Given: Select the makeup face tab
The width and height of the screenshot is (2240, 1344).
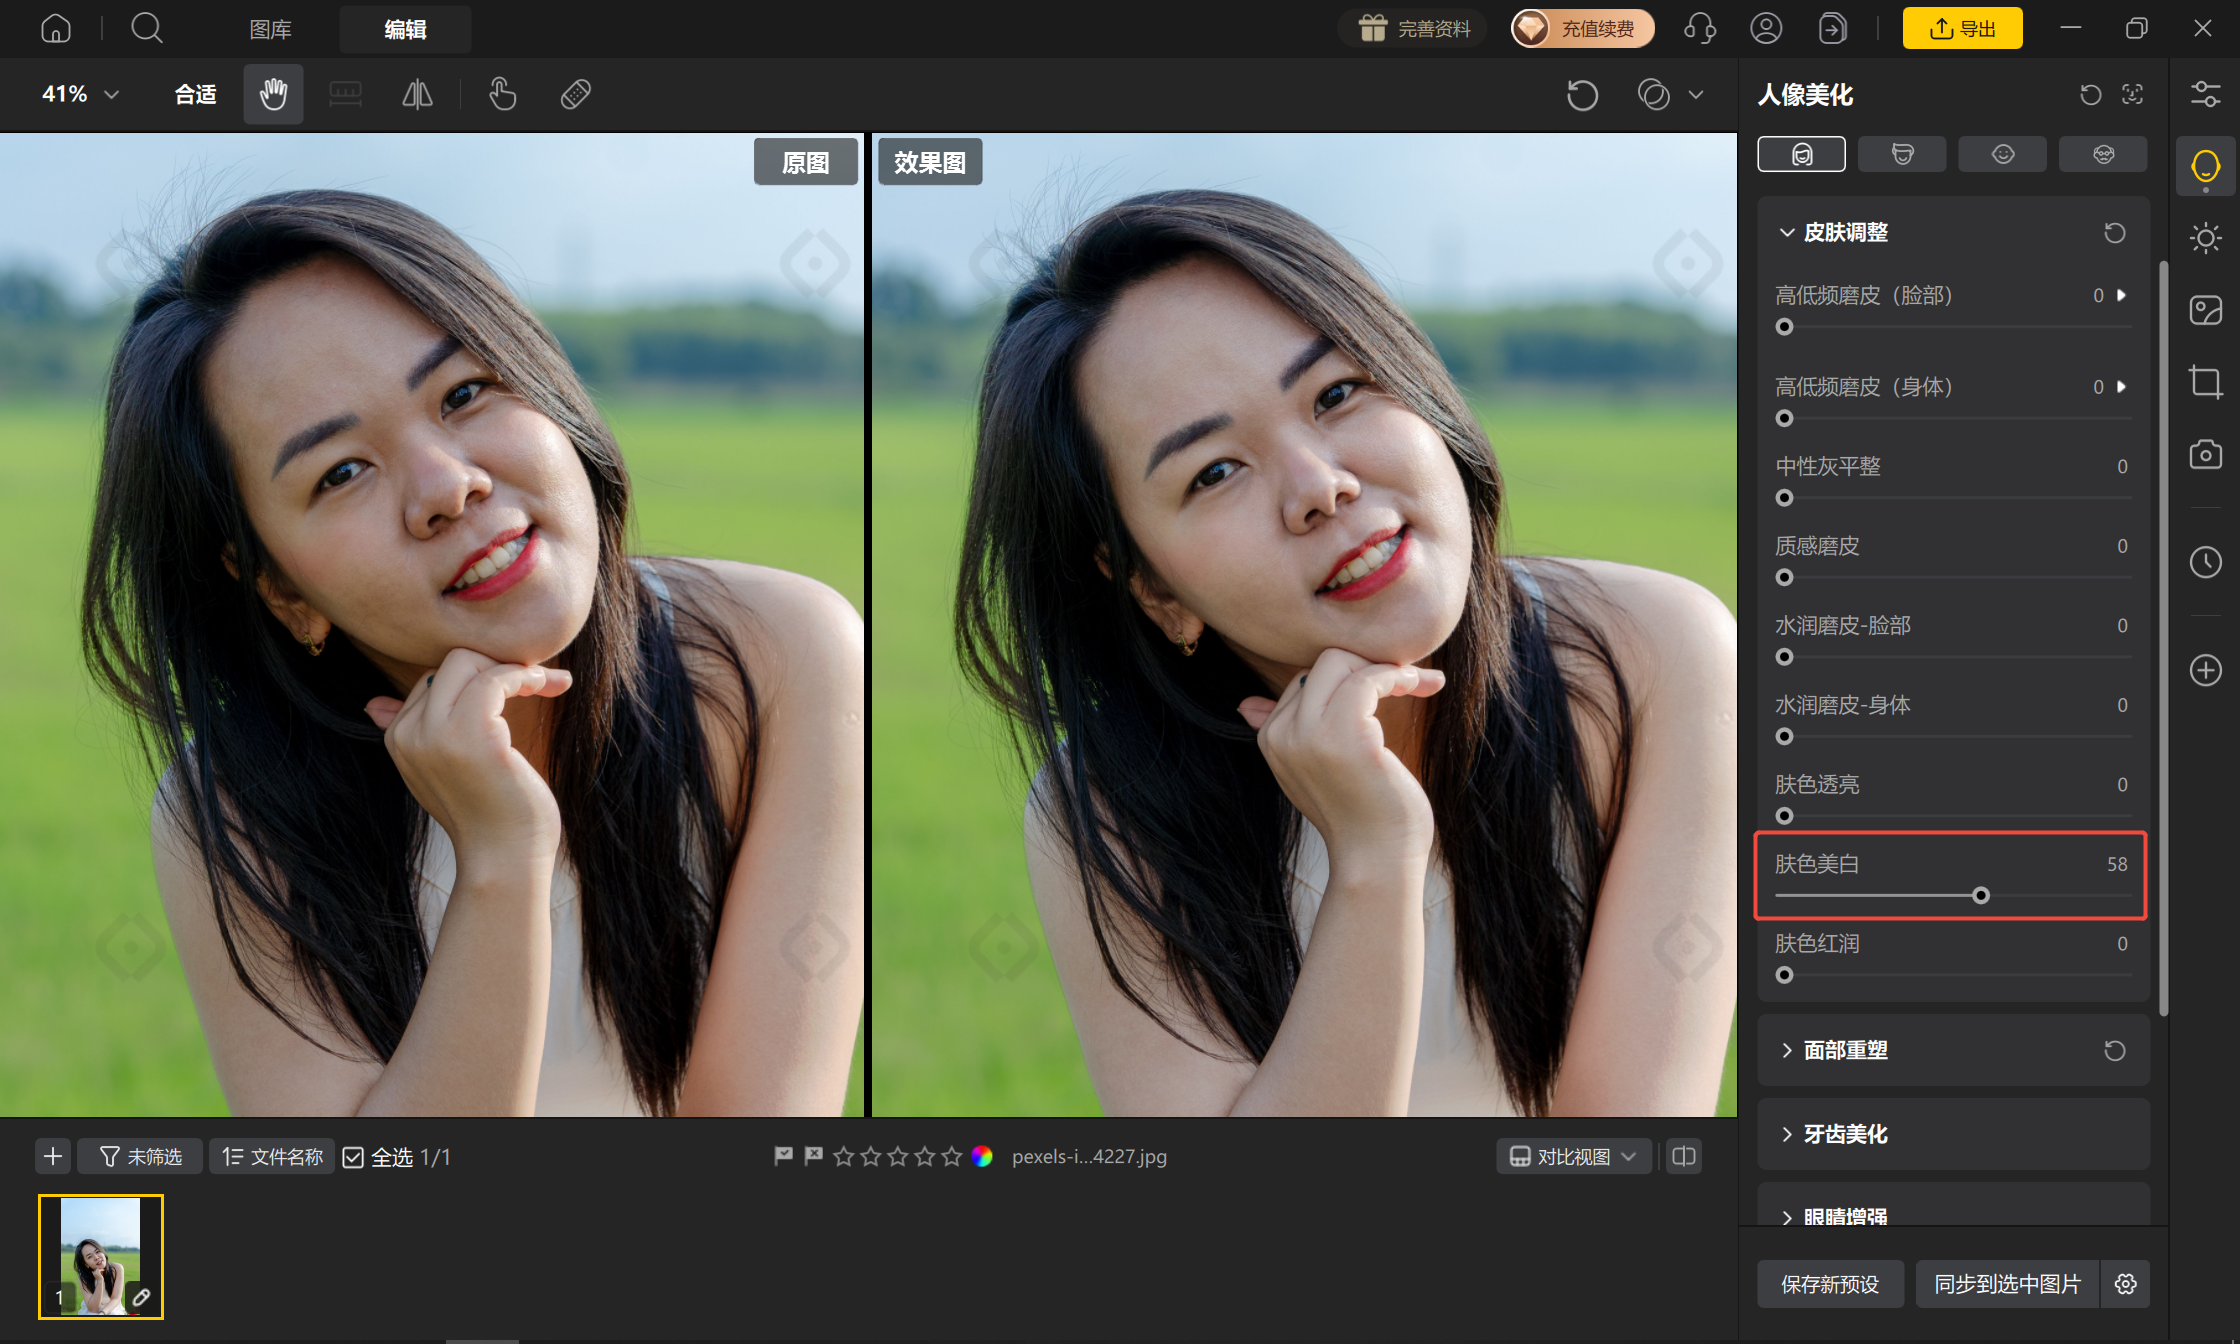Looking at the screenshot, I should (2002, 154).
